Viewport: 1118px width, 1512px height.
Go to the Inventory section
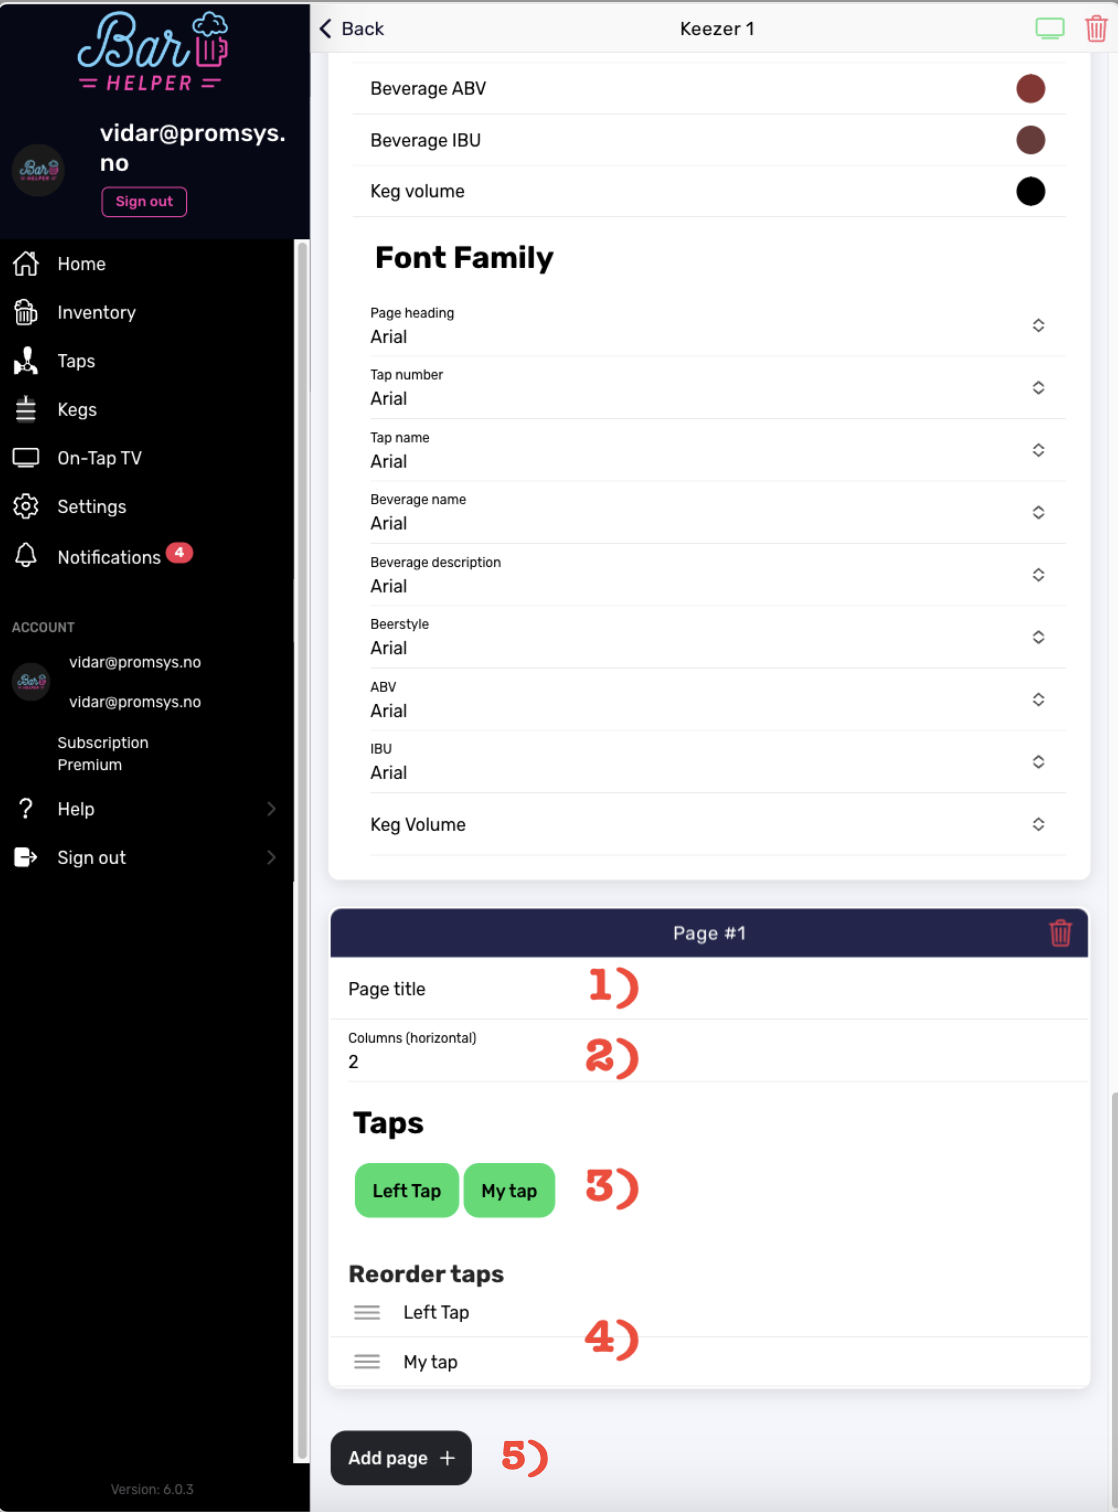coord(96,312)
